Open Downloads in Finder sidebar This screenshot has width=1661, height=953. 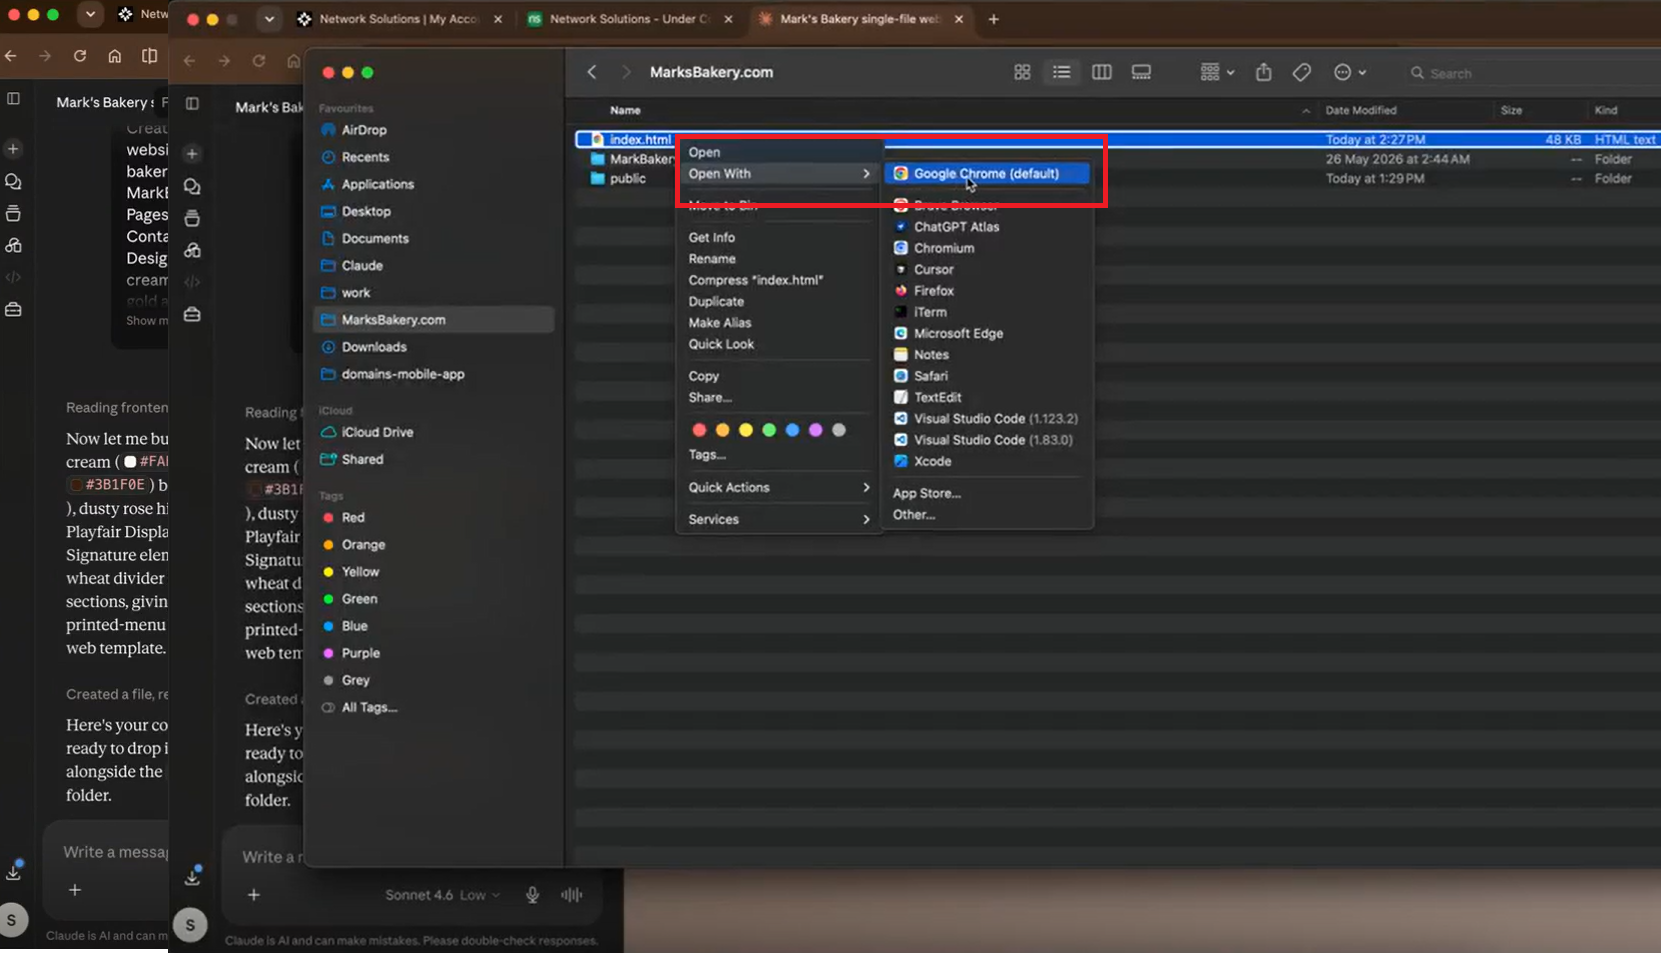pos(374,347)
